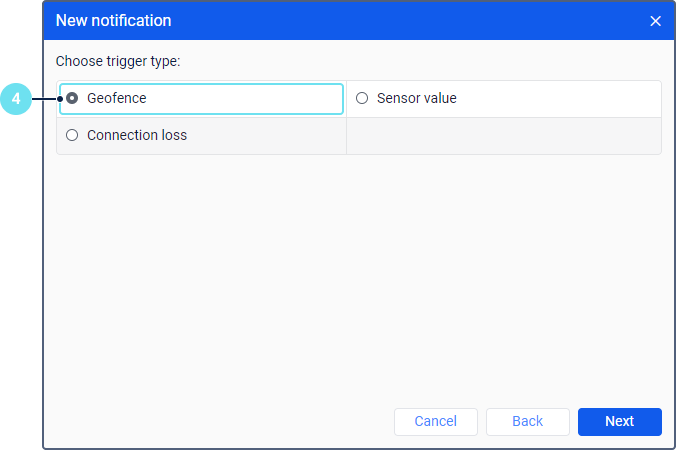
Task: Click the empty cell beside Connection loss
Action: tap(503, 135)
